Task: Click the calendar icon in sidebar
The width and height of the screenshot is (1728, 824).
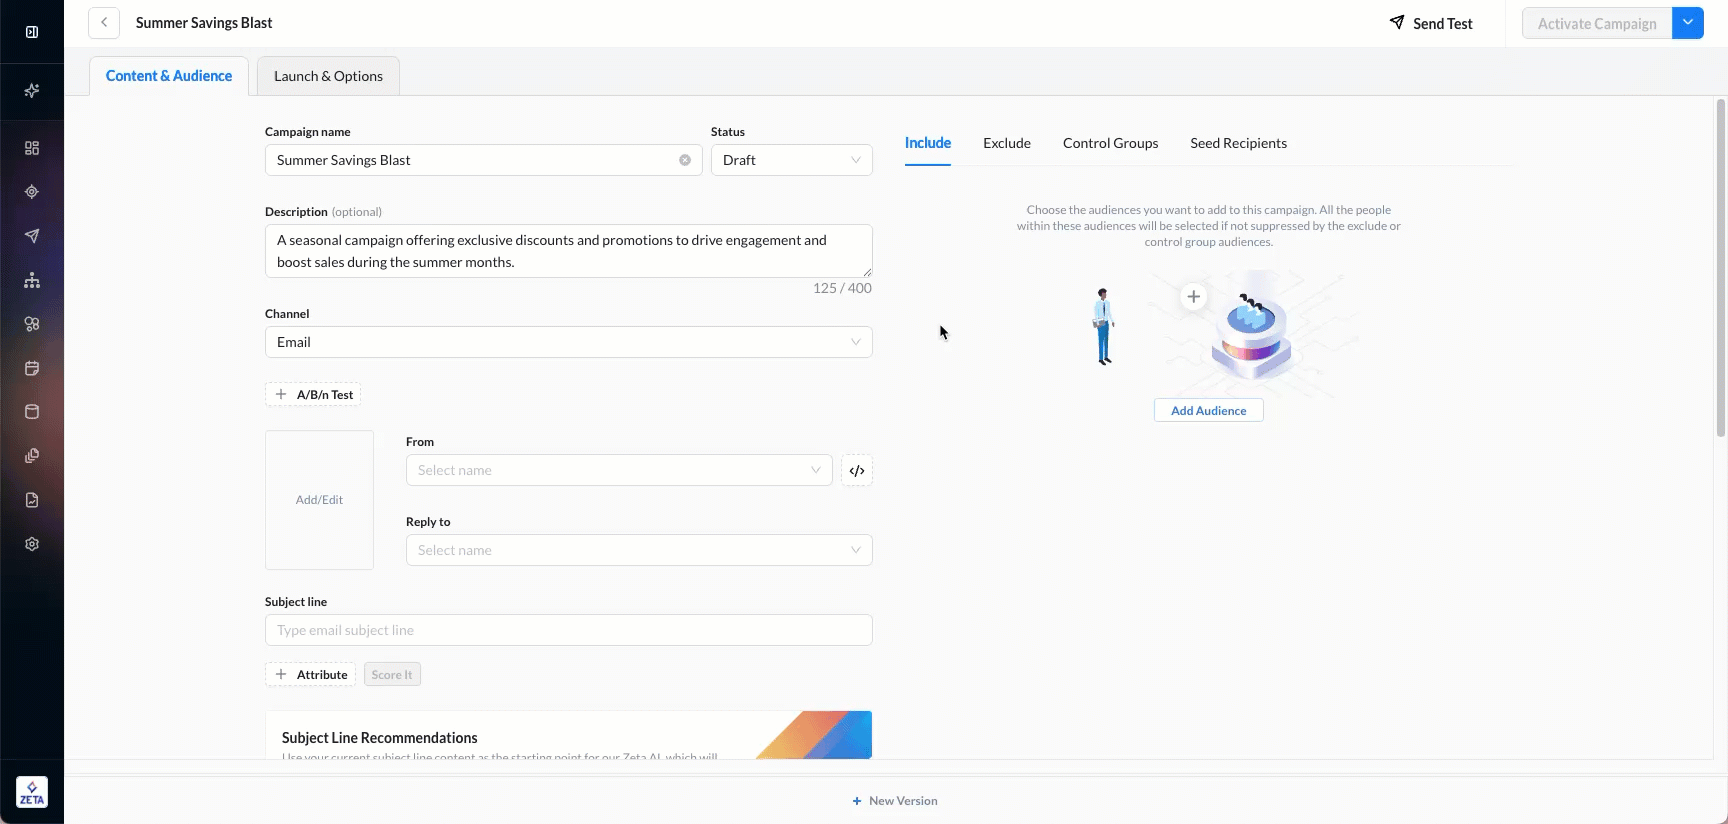Action: (32, 368)
